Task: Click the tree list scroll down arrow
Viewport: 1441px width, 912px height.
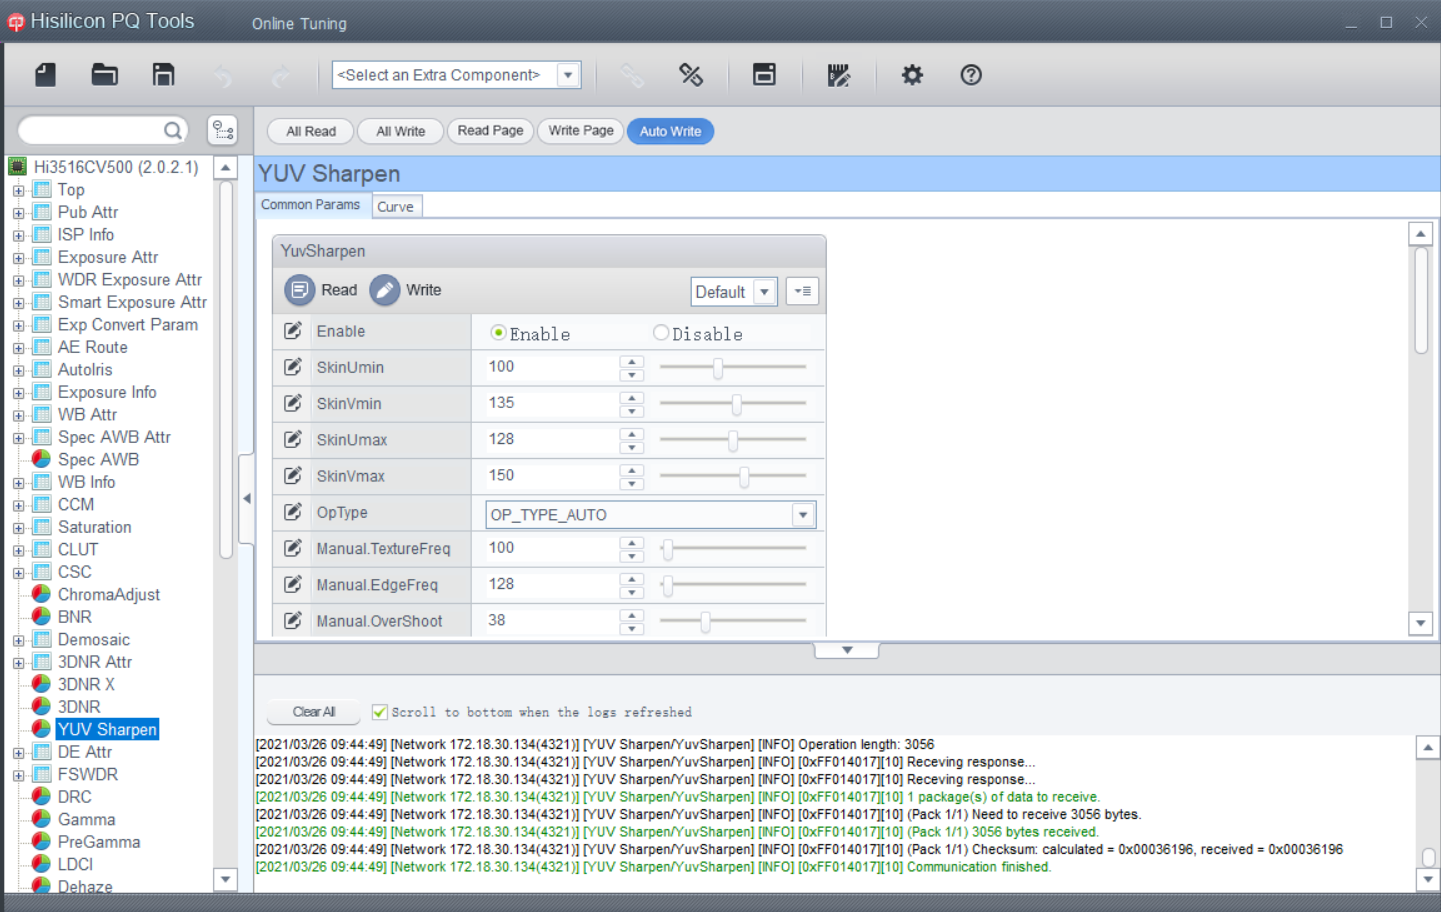Action: 226,880
